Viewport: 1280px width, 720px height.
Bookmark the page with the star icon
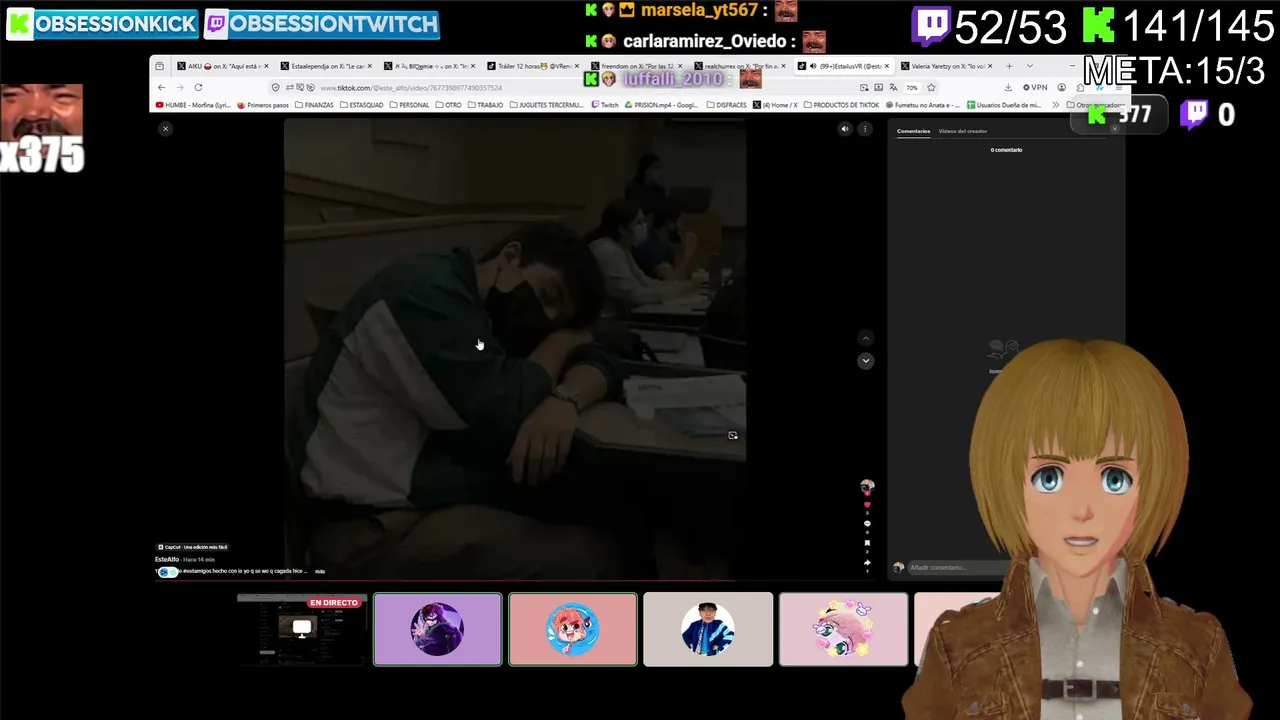click(x=931, y=87)
